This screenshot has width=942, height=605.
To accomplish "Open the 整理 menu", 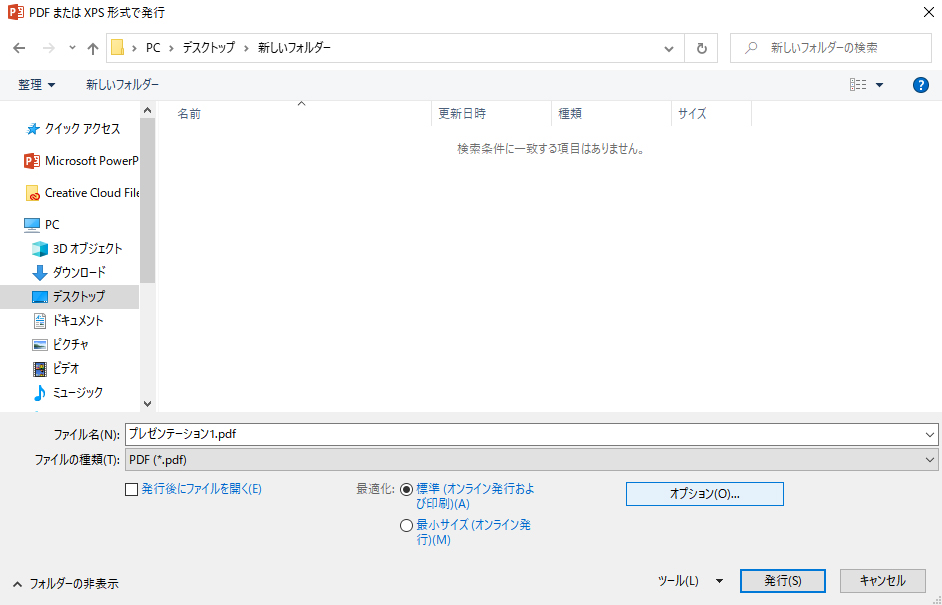I will [37, 85].
